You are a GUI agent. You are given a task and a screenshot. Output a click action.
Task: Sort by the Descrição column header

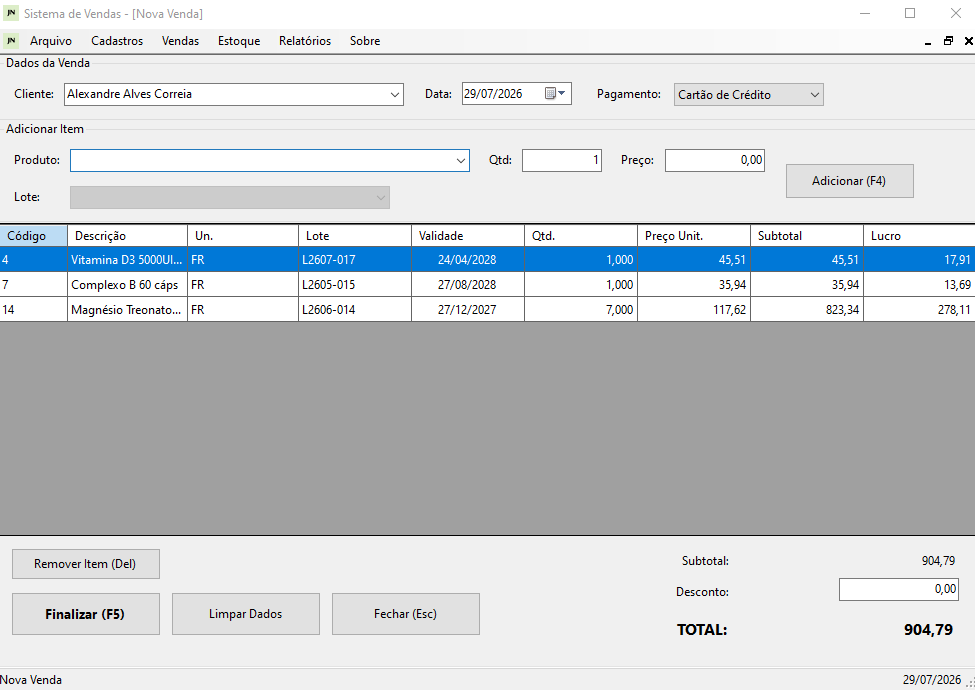click(x=127, y=236)
